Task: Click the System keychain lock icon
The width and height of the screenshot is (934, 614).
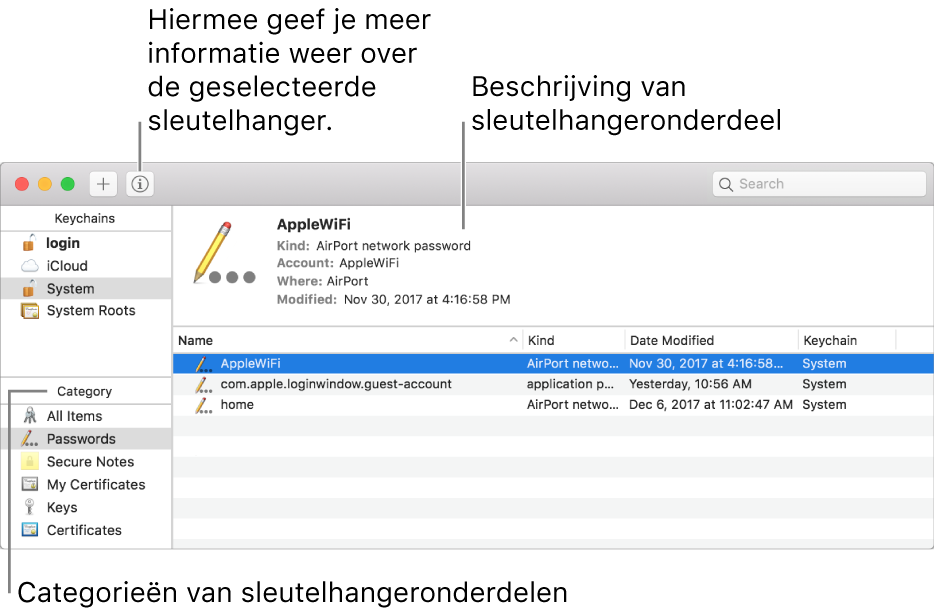Action: point(29,288)
